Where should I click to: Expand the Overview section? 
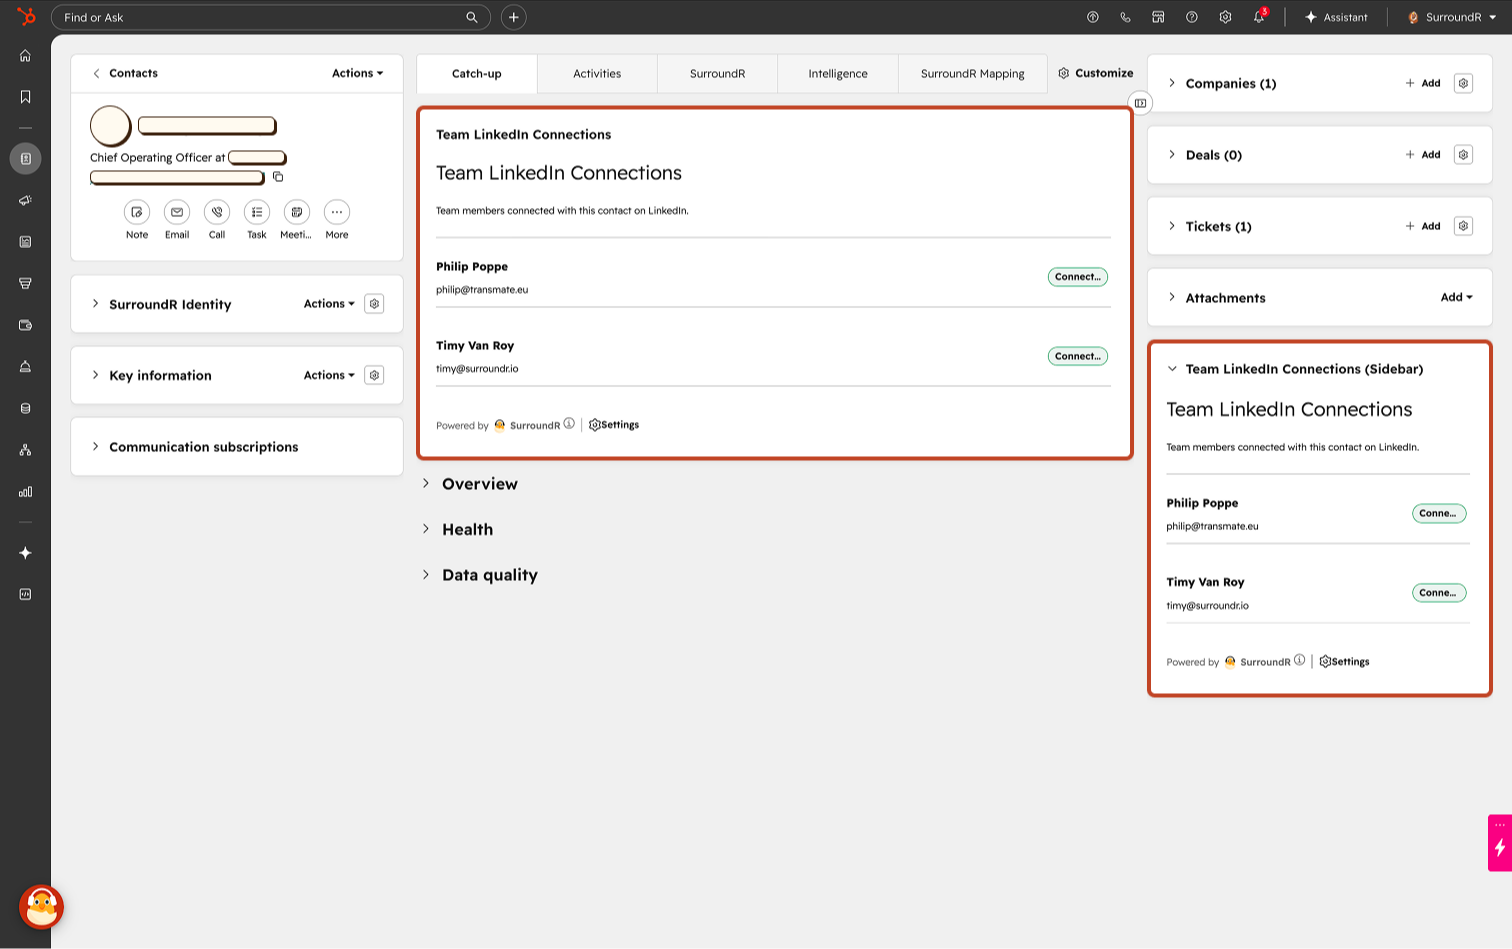tap(426, 484)
